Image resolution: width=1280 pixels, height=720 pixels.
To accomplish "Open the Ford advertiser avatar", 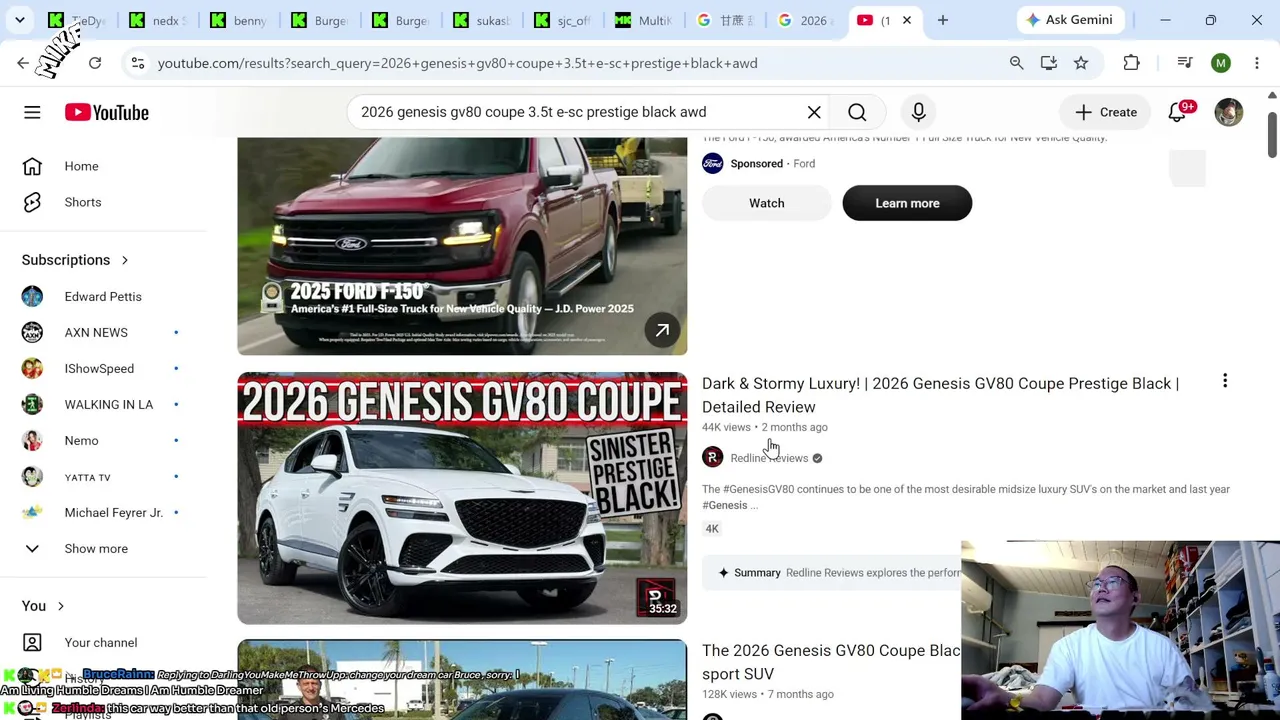I will [712, 163].
